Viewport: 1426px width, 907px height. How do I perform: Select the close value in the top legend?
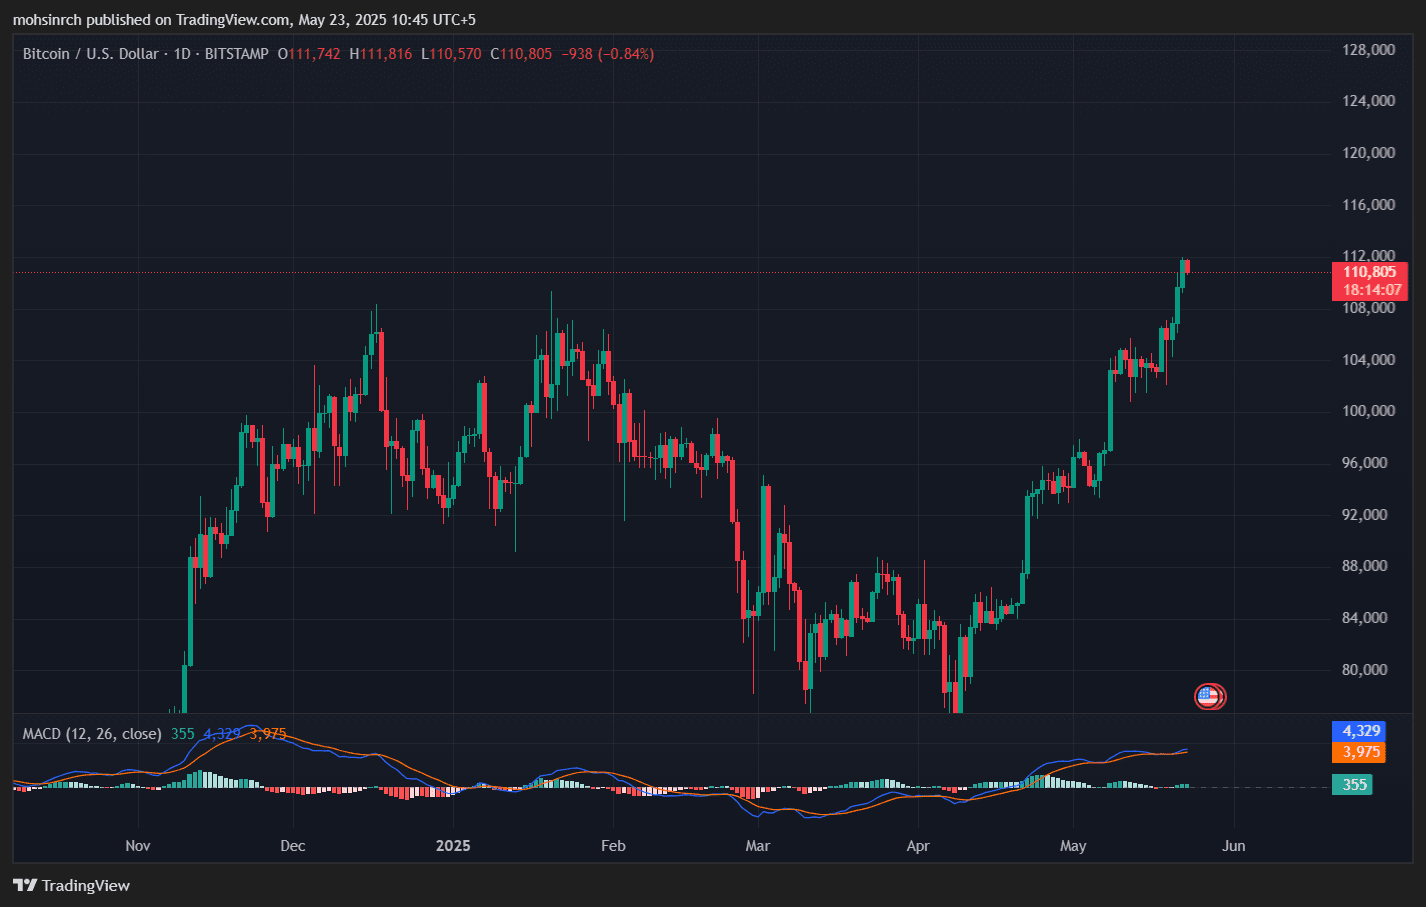tap(526, 54)
